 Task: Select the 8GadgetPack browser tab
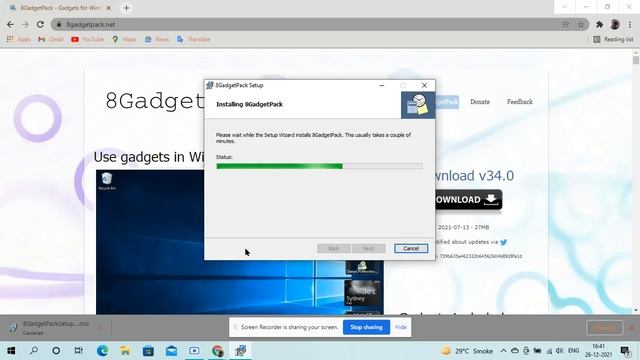coord(60,8)
